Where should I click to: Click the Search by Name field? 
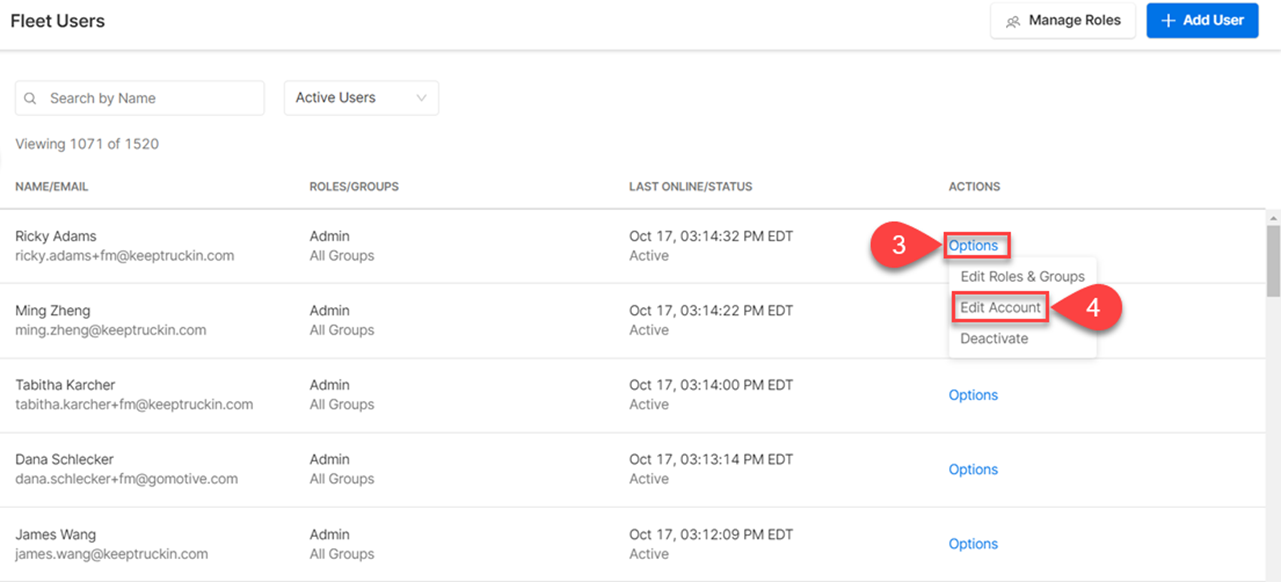click(x=150, y=98)
